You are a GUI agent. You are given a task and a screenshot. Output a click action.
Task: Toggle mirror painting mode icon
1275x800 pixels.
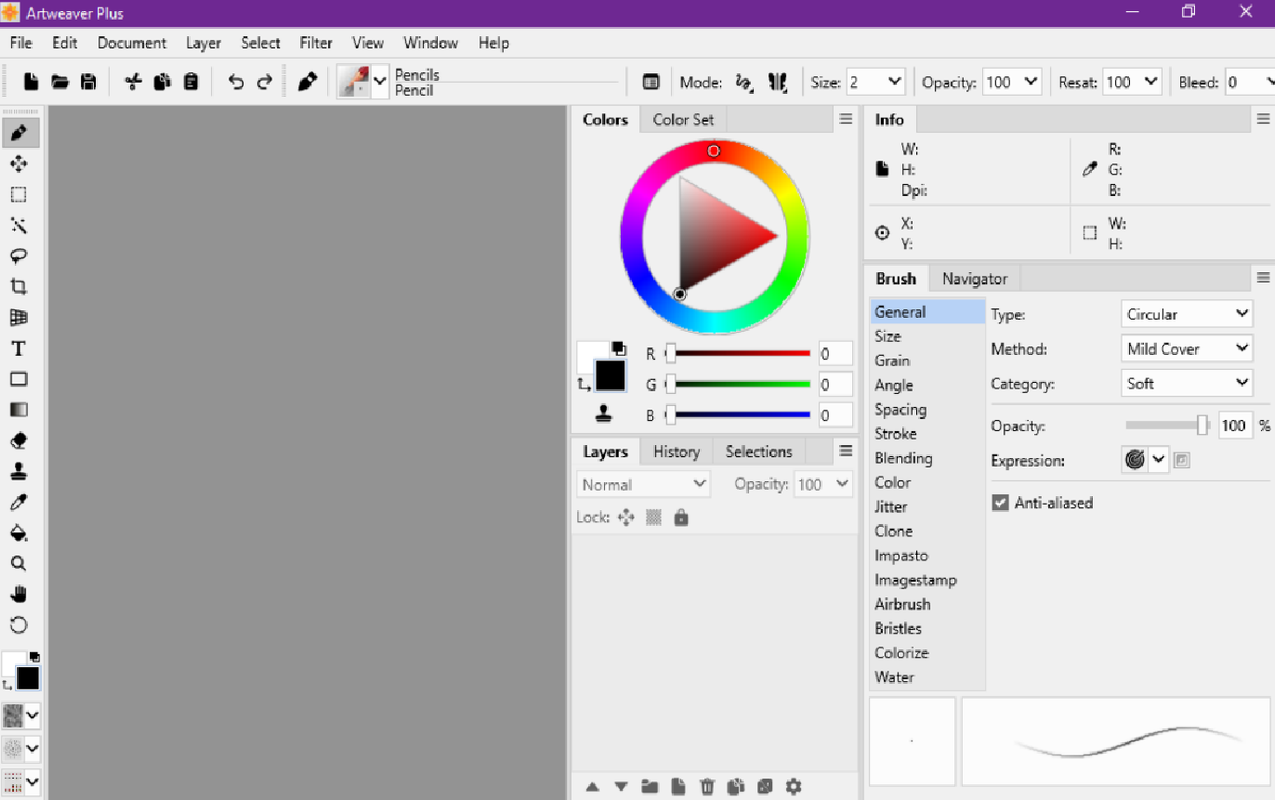(x=778, y=83)
